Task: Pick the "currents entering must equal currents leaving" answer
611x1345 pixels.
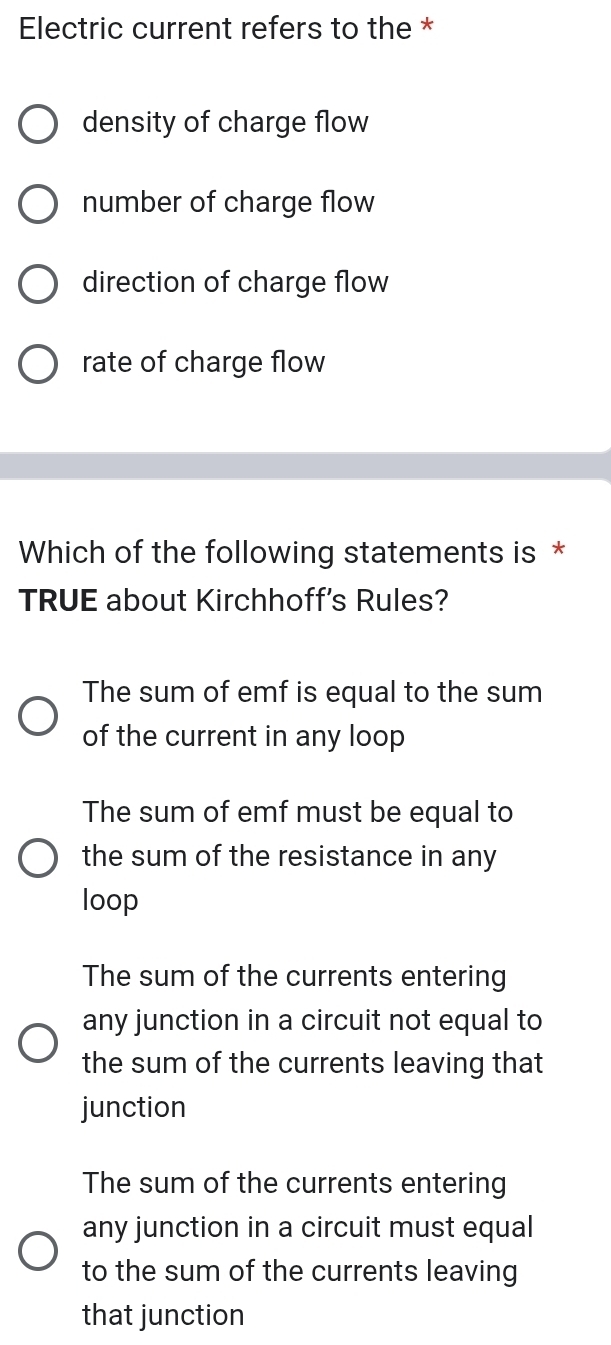Action: (x=37, y=1249)
